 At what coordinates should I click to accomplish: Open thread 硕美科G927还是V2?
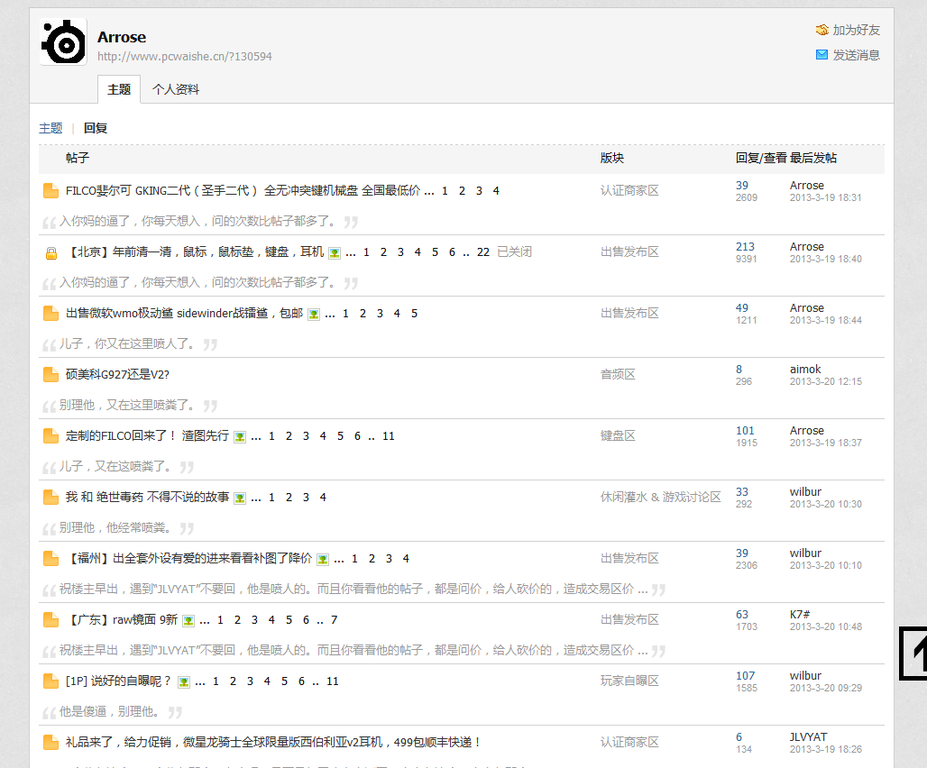pos(118,375)
